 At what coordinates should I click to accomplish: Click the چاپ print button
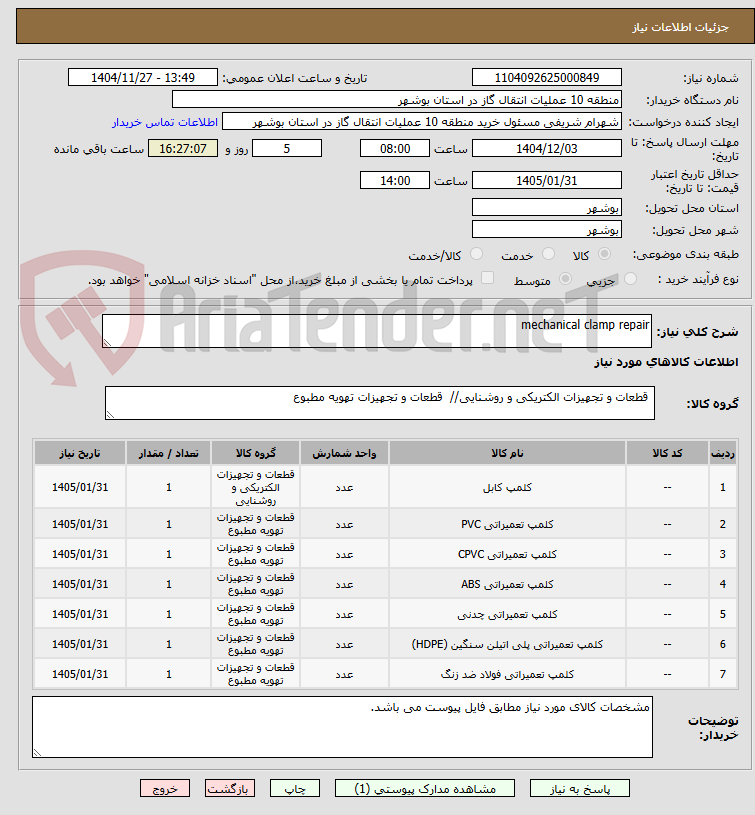(295, 788)
